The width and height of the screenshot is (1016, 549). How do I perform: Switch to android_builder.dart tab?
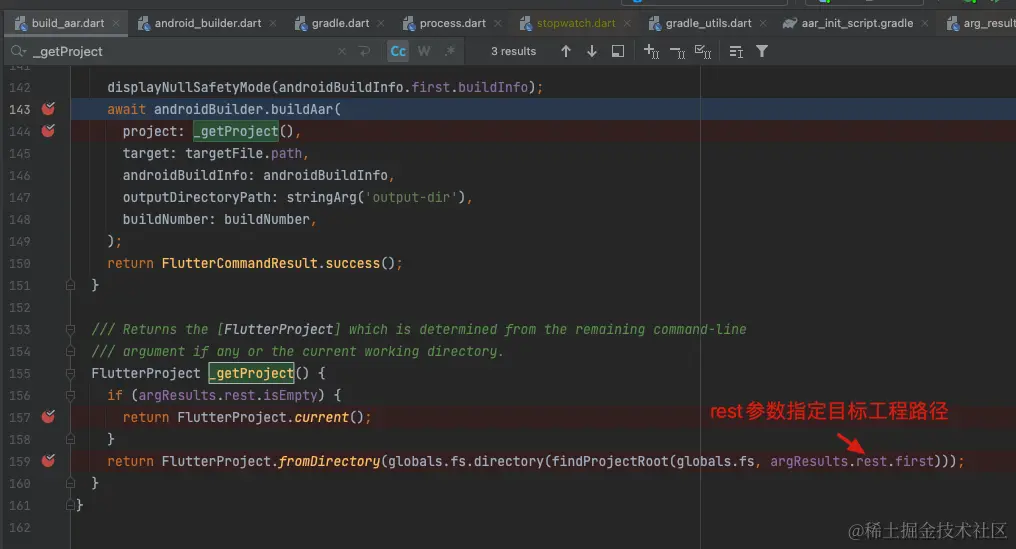point(207,23)
